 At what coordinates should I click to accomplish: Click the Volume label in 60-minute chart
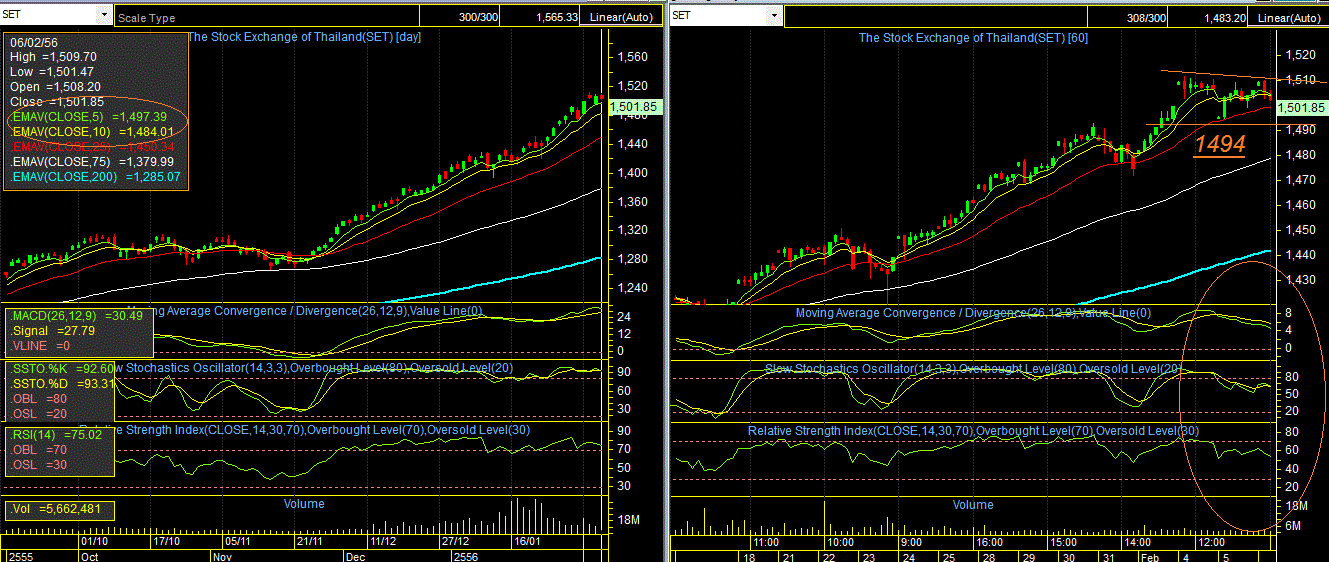pos(973,505)
